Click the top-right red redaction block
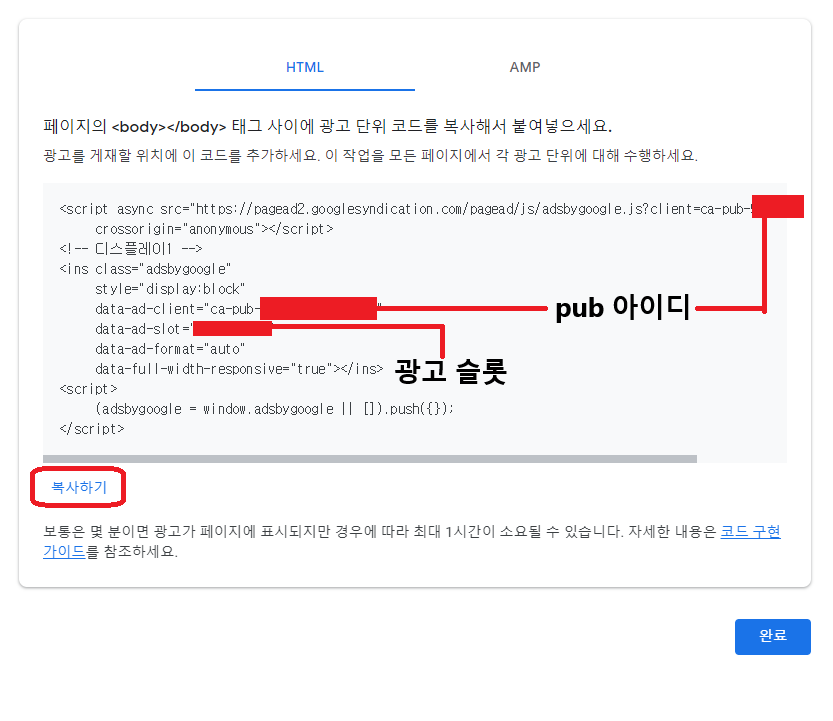 pos(778,205)
